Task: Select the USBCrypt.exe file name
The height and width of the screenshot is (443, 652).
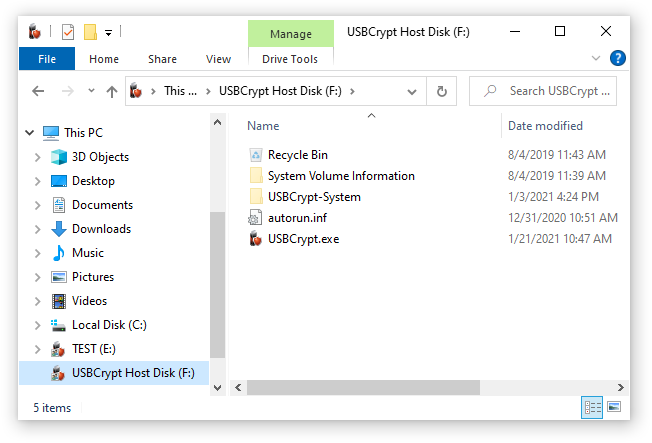Action: click(x=303, y=239)
